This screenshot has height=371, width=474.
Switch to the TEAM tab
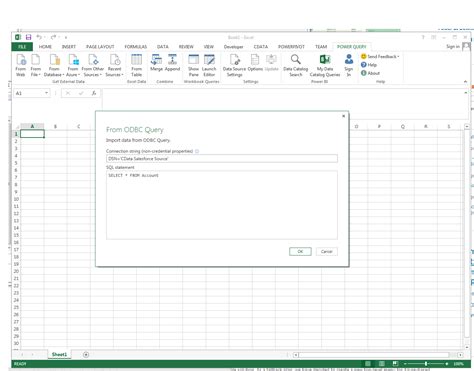[321, 47]
